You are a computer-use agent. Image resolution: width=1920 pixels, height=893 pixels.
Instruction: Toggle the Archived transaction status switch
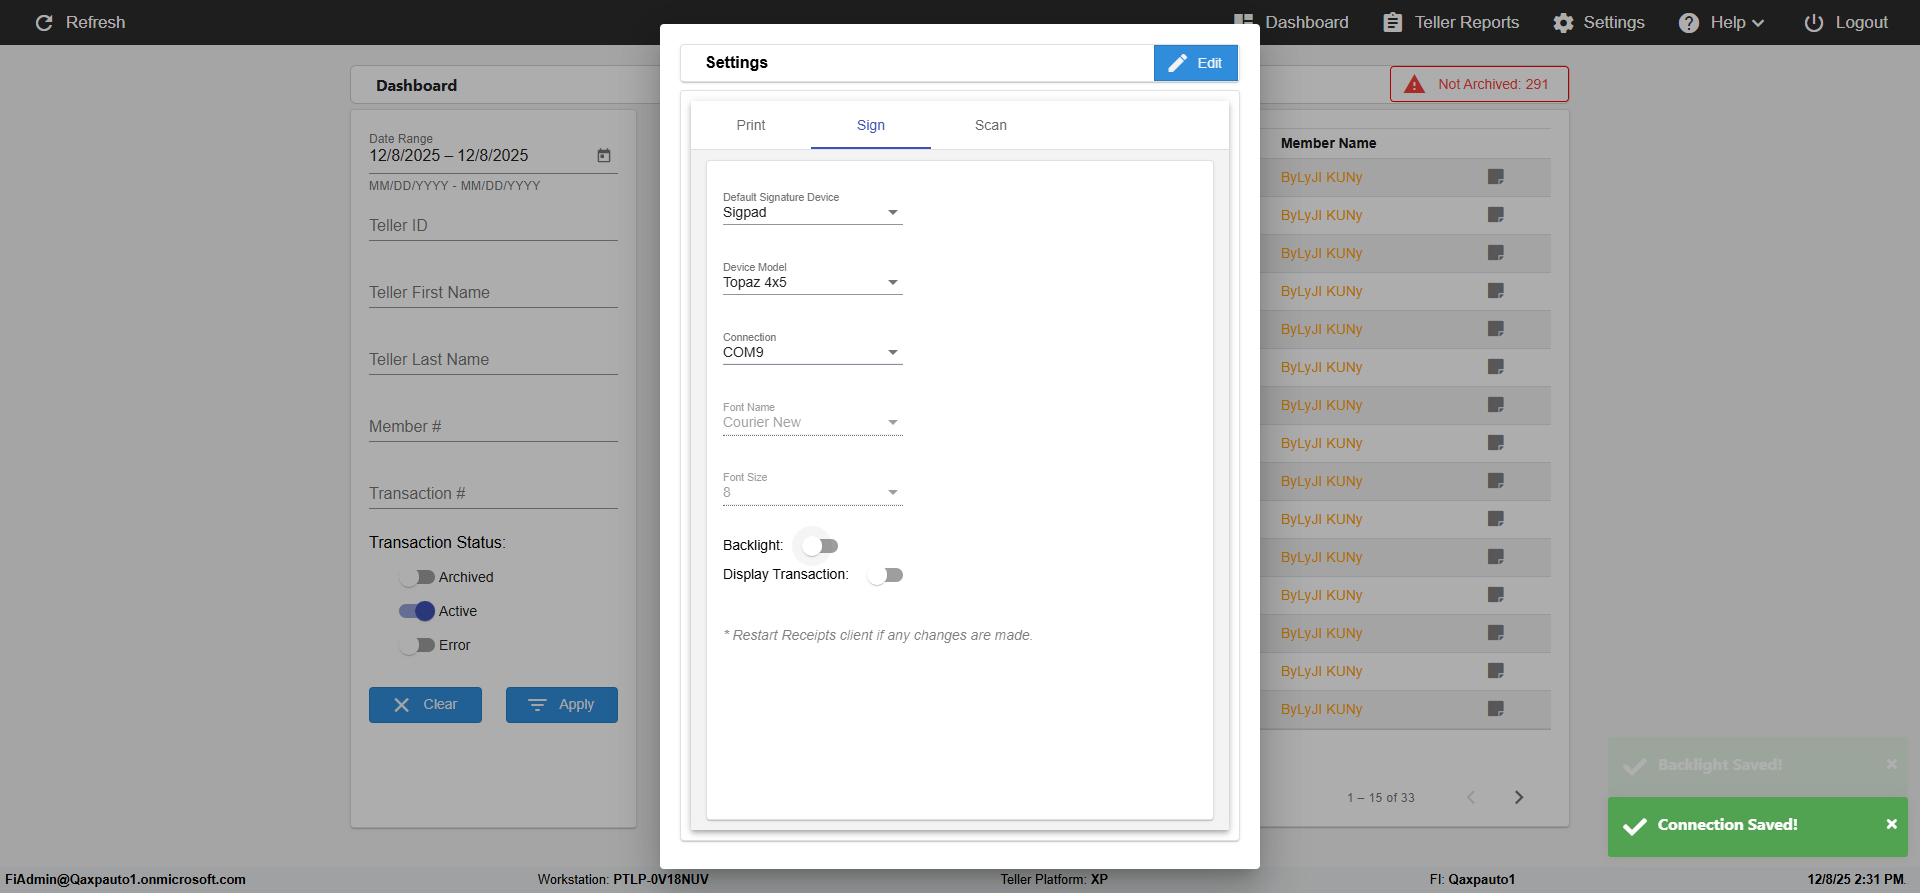[x=417, y=577]
